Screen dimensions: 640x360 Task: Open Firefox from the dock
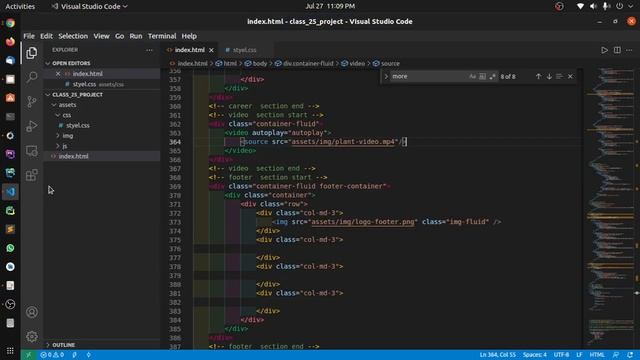(x=10, y=42)
